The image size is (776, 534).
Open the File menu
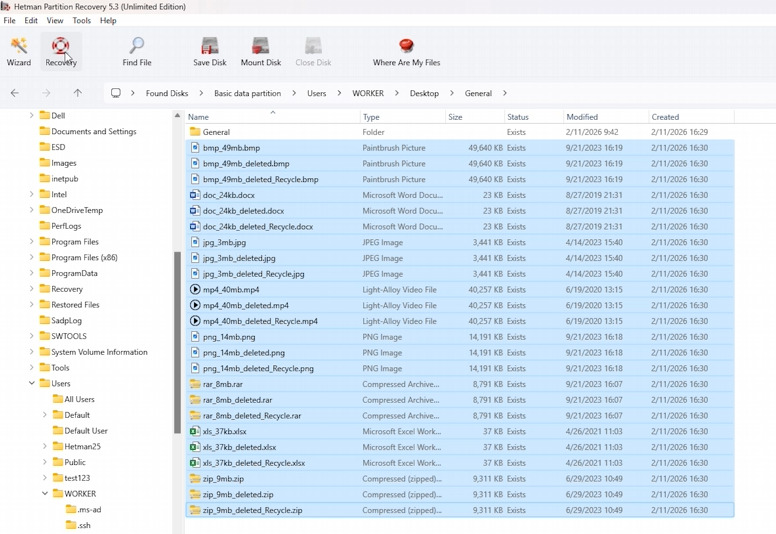[9, 20]
